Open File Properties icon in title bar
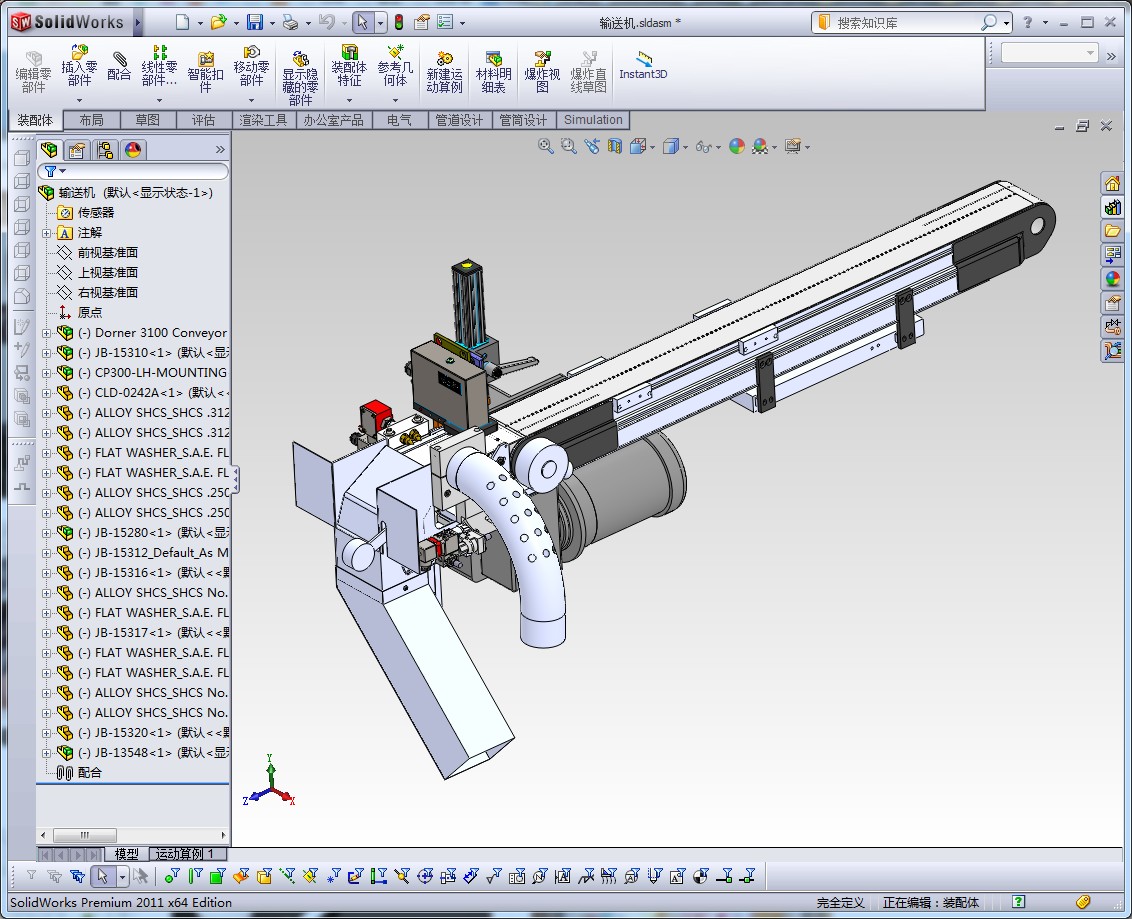Image resolution: width=1132 pixels, height=919 pixels. [422, 22]
